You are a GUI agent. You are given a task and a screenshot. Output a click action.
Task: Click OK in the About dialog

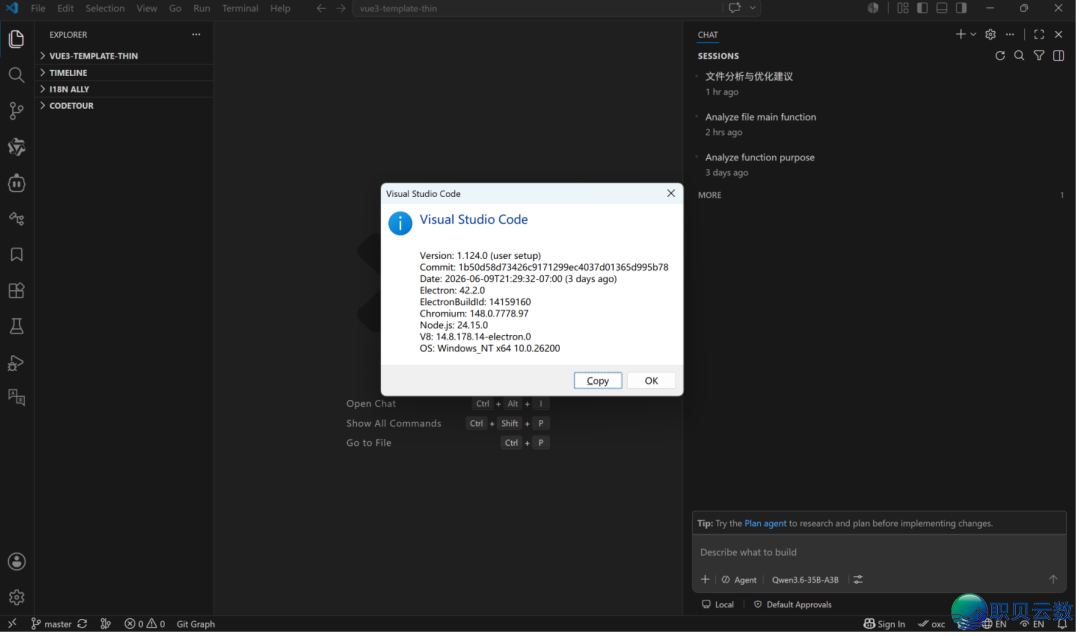654,382
